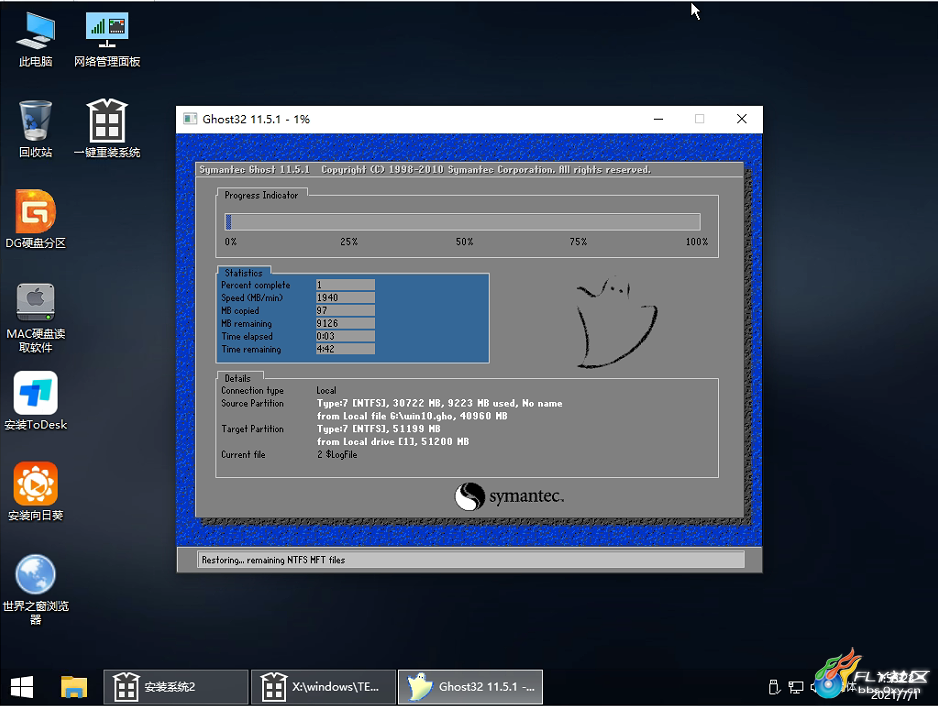Image resolution: width=938 pixels, height=706 pixels.
Task: Click the Symantec logo in Ghost window
Action: pyautogui.click(x=509, y=497)
